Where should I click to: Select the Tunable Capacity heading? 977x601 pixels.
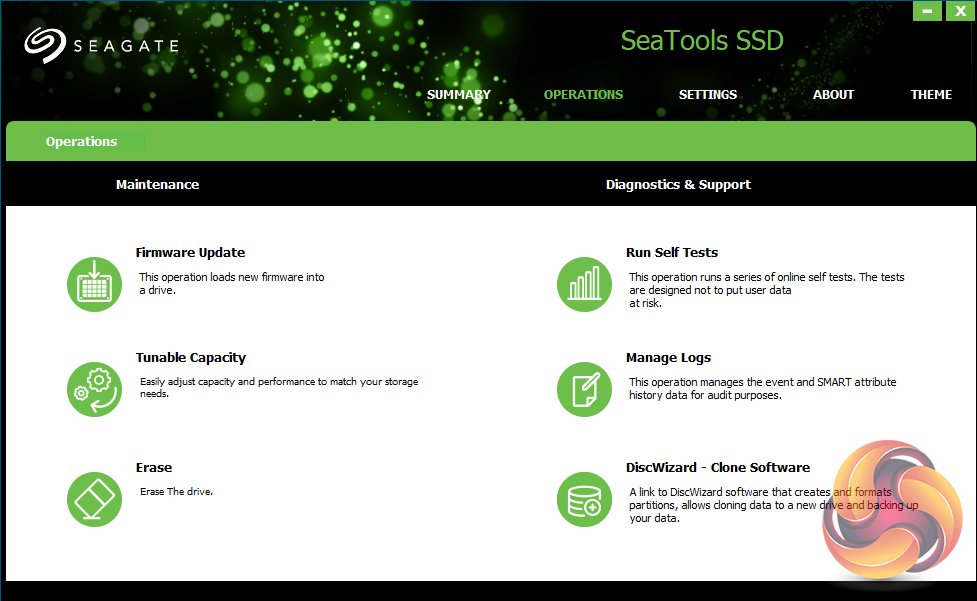191,357
